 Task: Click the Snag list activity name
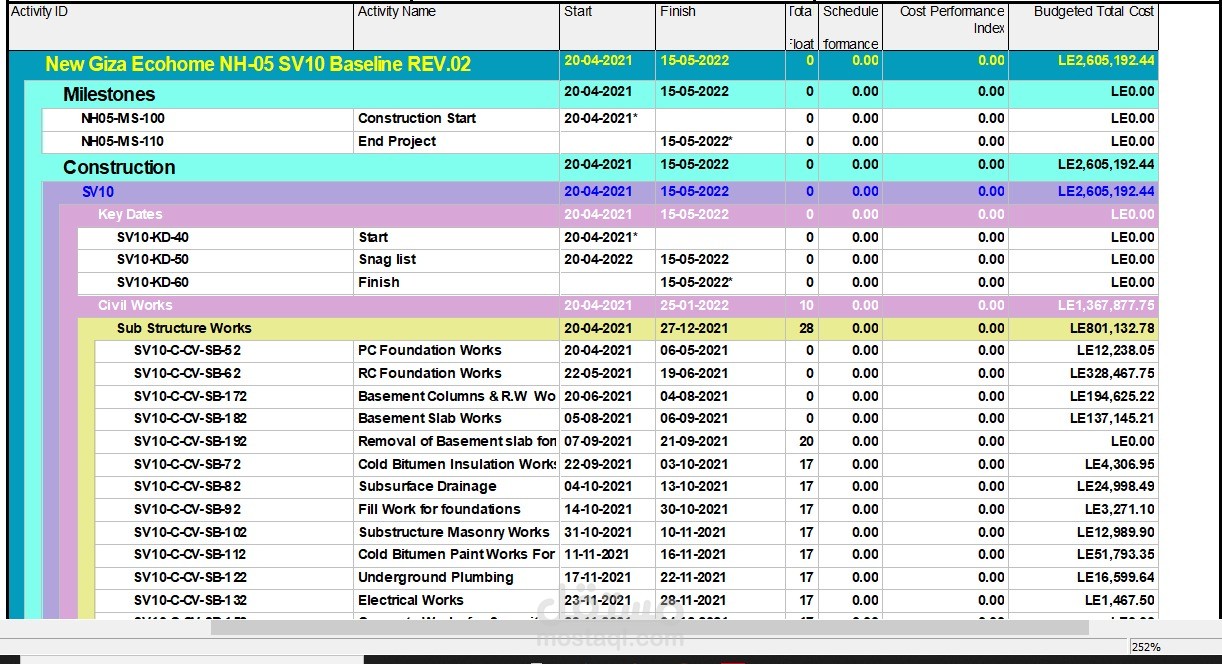pos(387,259)
